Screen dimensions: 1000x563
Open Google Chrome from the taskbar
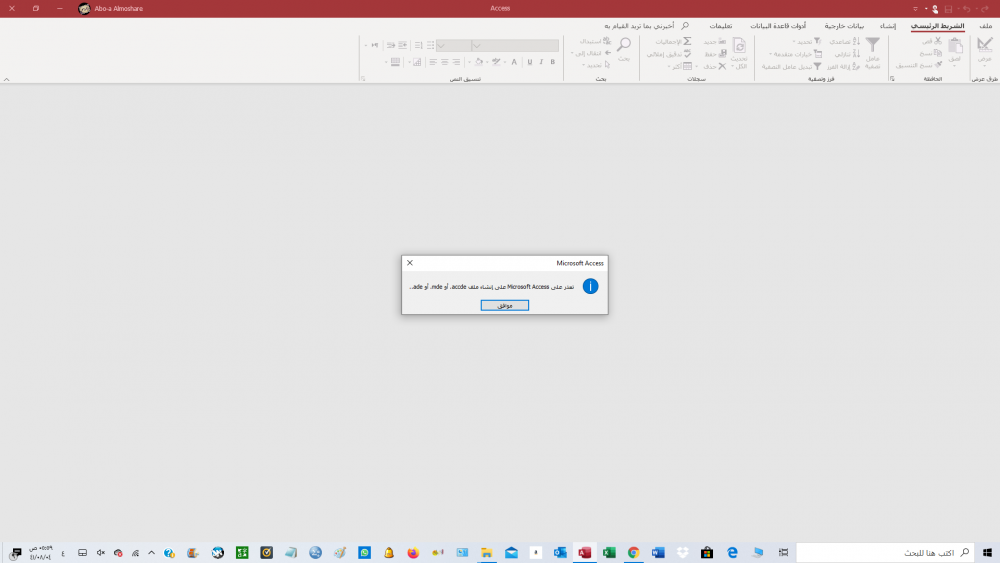pos(633,553)
